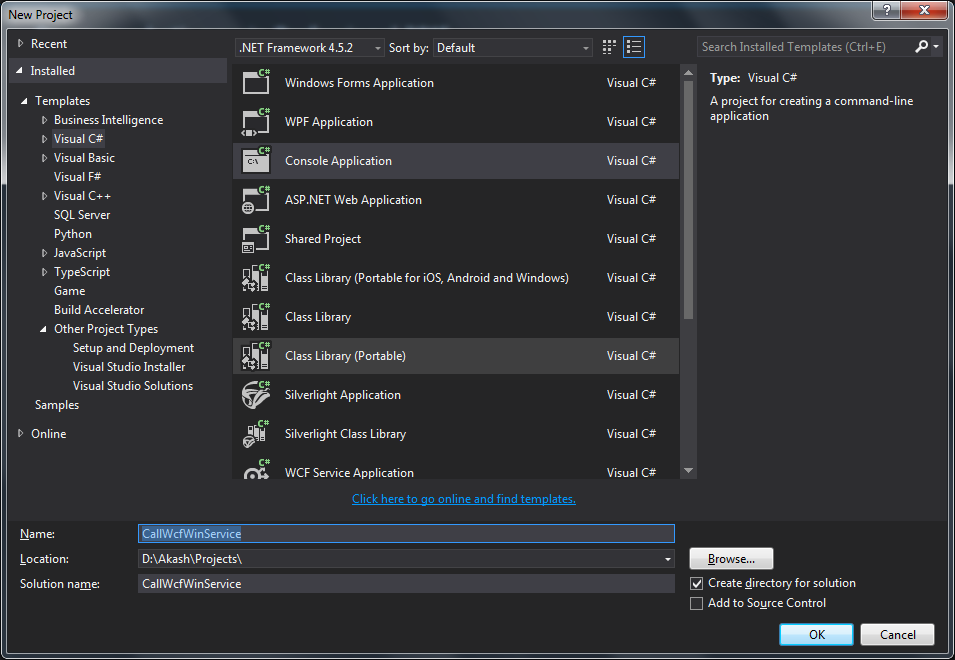Select the Console Application template icon
The height and width of the screenshot is (660, 955).
click(256, 160)
